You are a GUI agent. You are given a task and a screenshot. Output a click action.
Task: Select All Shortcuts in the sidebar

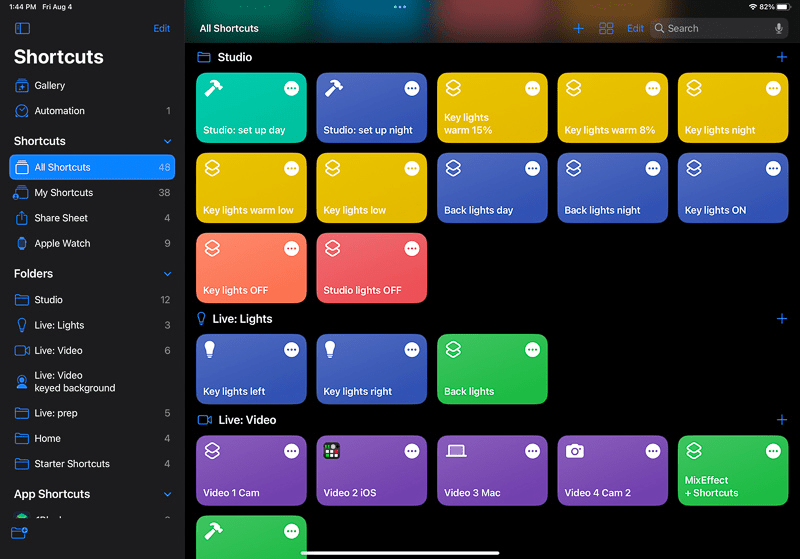(92, 167)
